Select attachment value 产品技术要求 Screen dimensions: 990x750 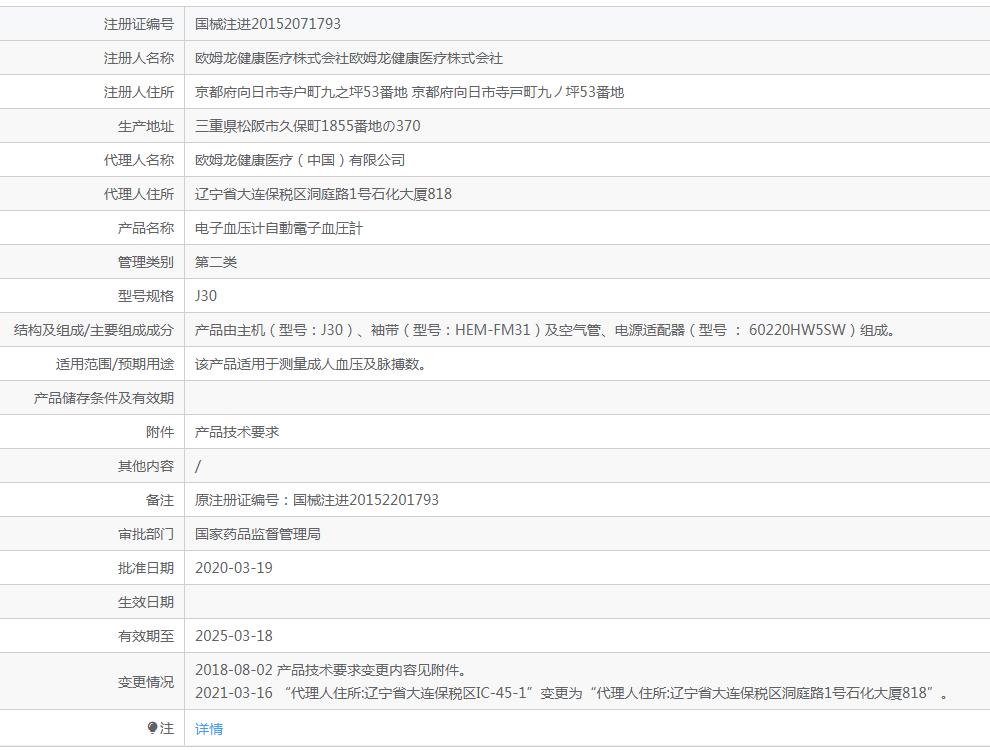pos(237,432)
